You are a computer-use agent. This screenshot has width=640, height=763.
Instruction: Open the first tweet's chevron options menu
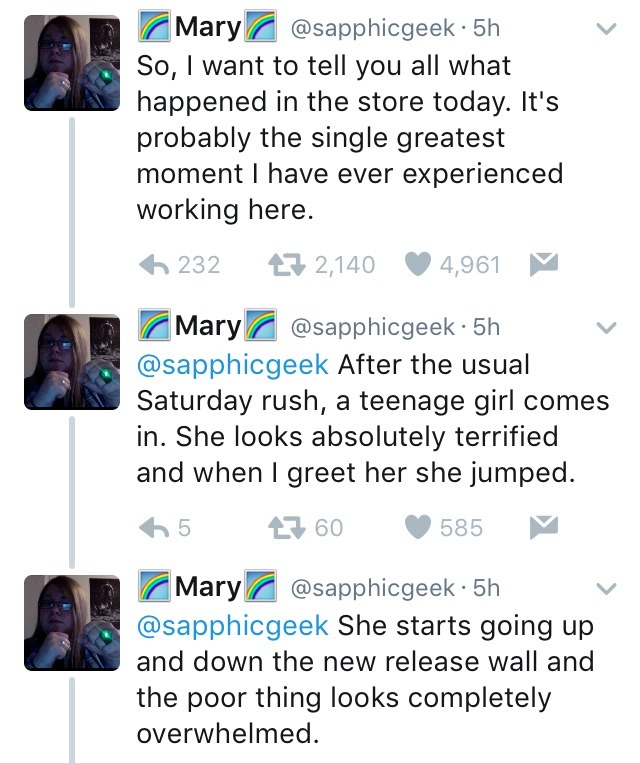(604, 32)
